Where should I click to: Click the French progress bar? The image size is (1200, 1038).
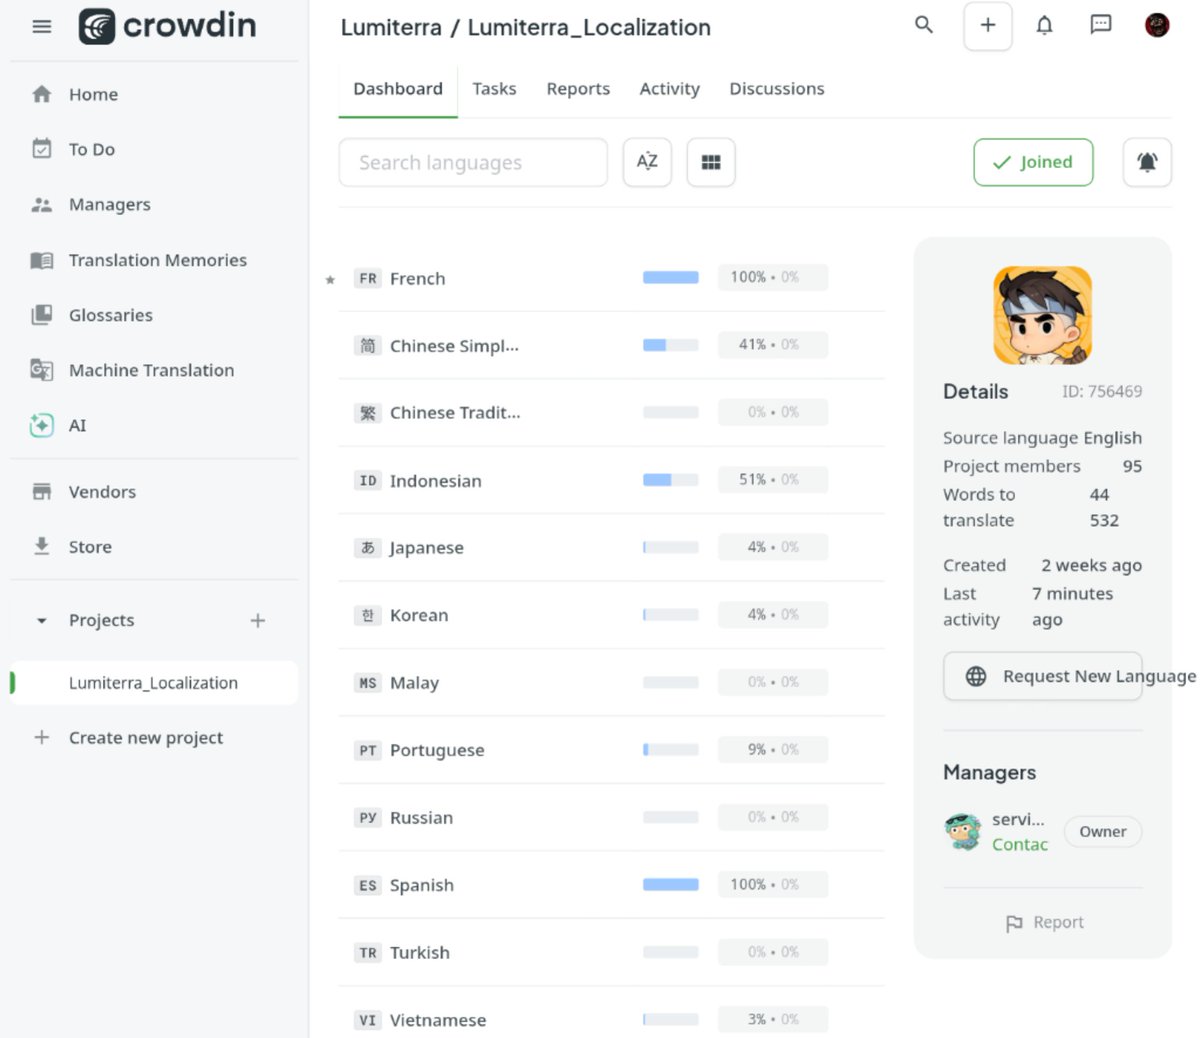pos(671,277)
